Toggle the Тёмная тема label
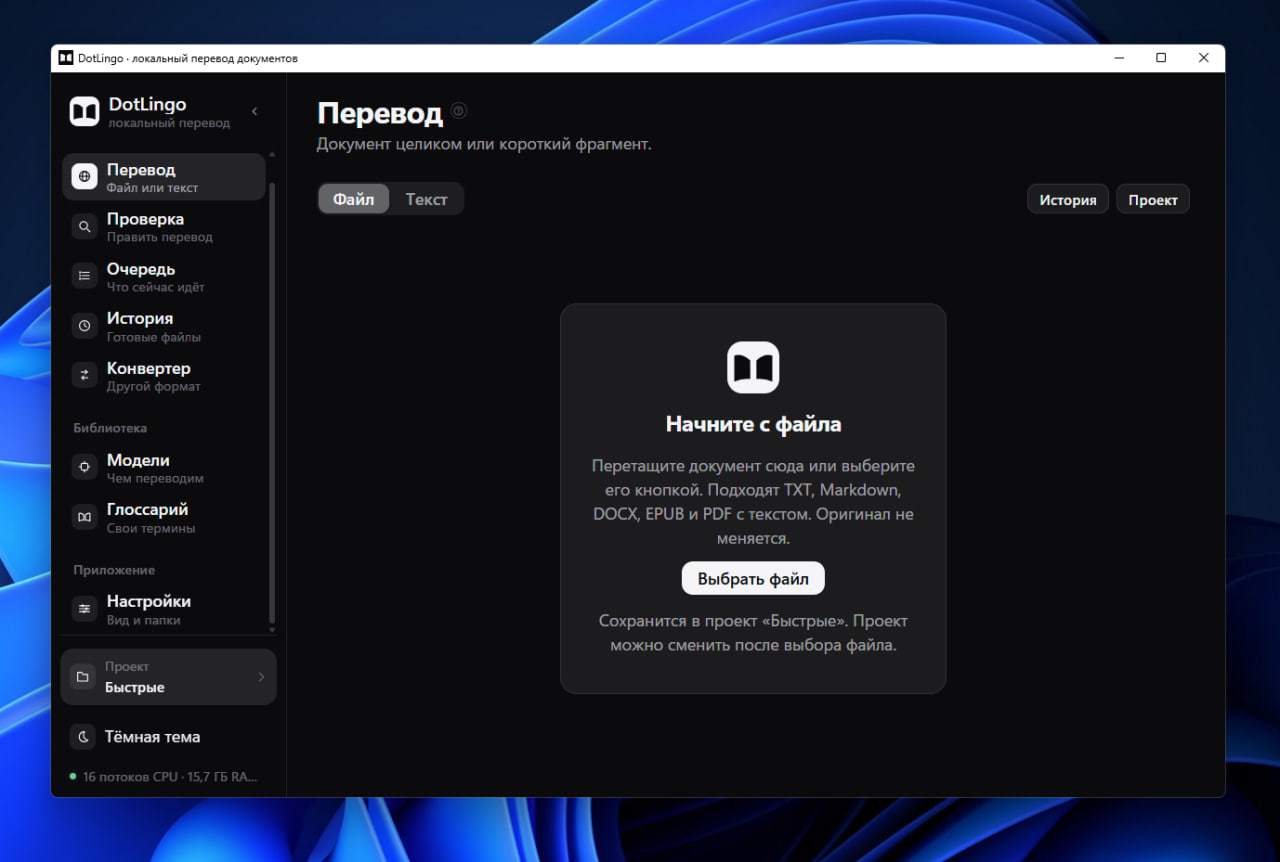Viewport: 1280px width, 862px height. coord(153,737)
